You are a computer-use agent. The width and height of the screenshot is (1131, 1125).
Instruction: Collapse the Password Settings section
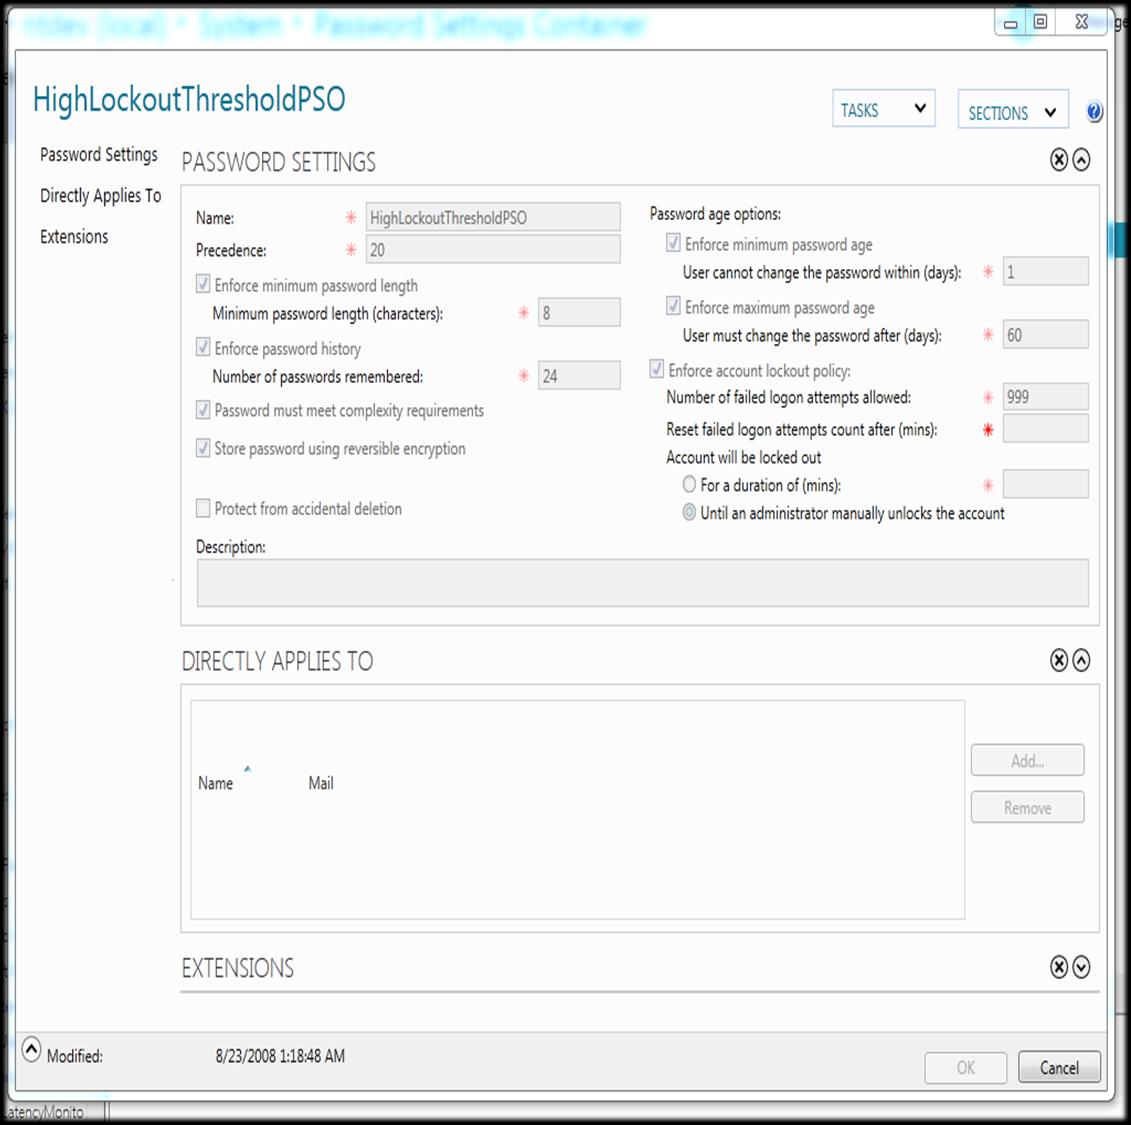(x=1081, y=159)
